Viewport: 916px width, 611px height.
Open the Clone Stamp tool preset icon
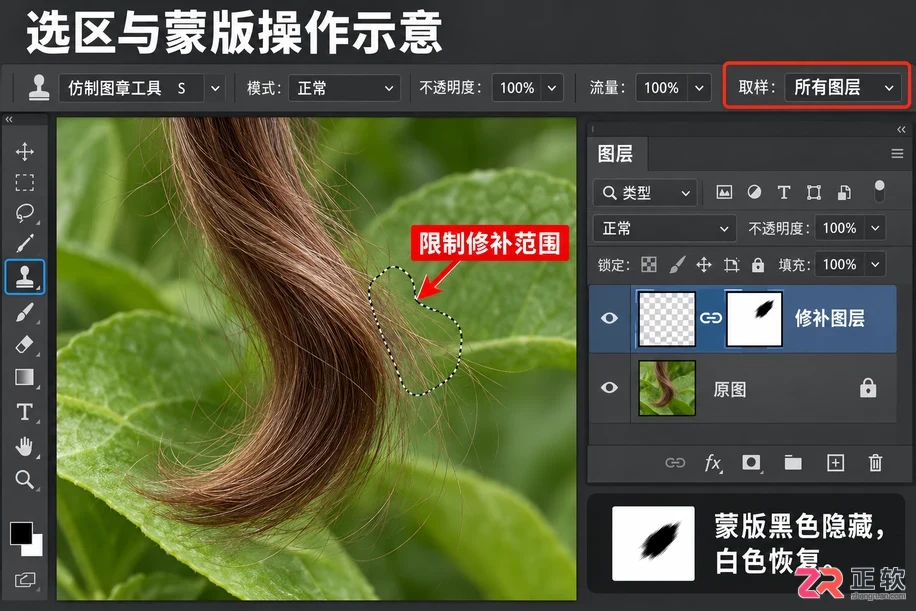click(39, 88)
